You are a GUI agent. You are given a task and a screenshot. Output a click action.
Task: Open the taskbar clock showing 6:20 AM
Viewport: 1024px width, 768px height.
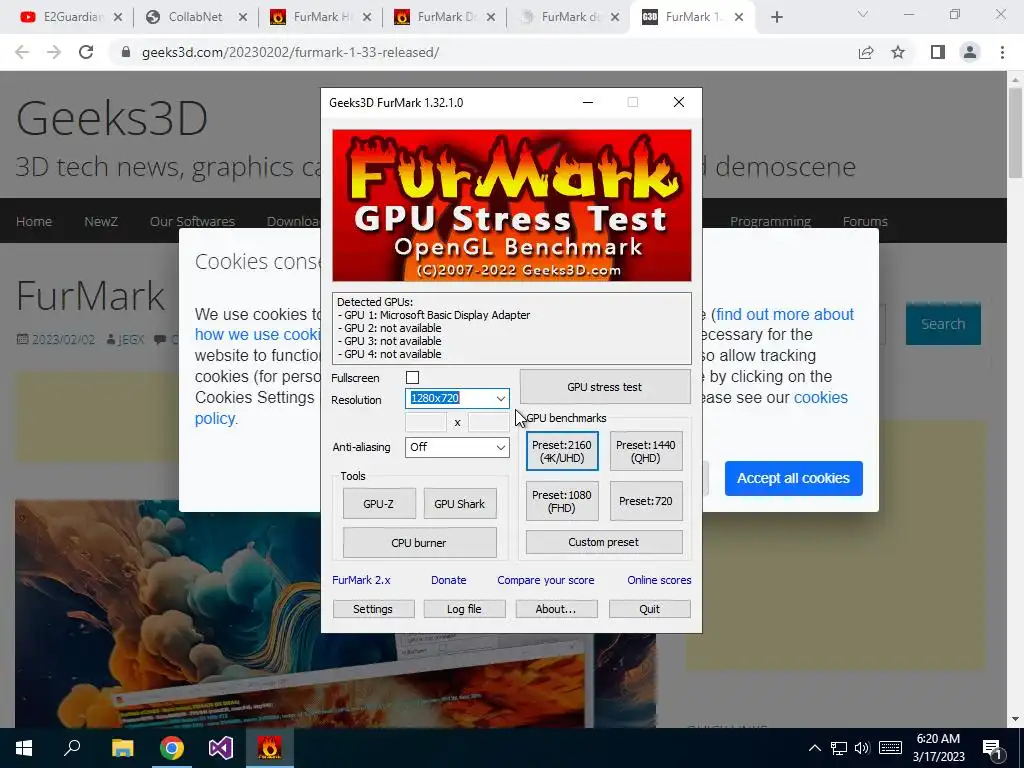pos(938,748)
